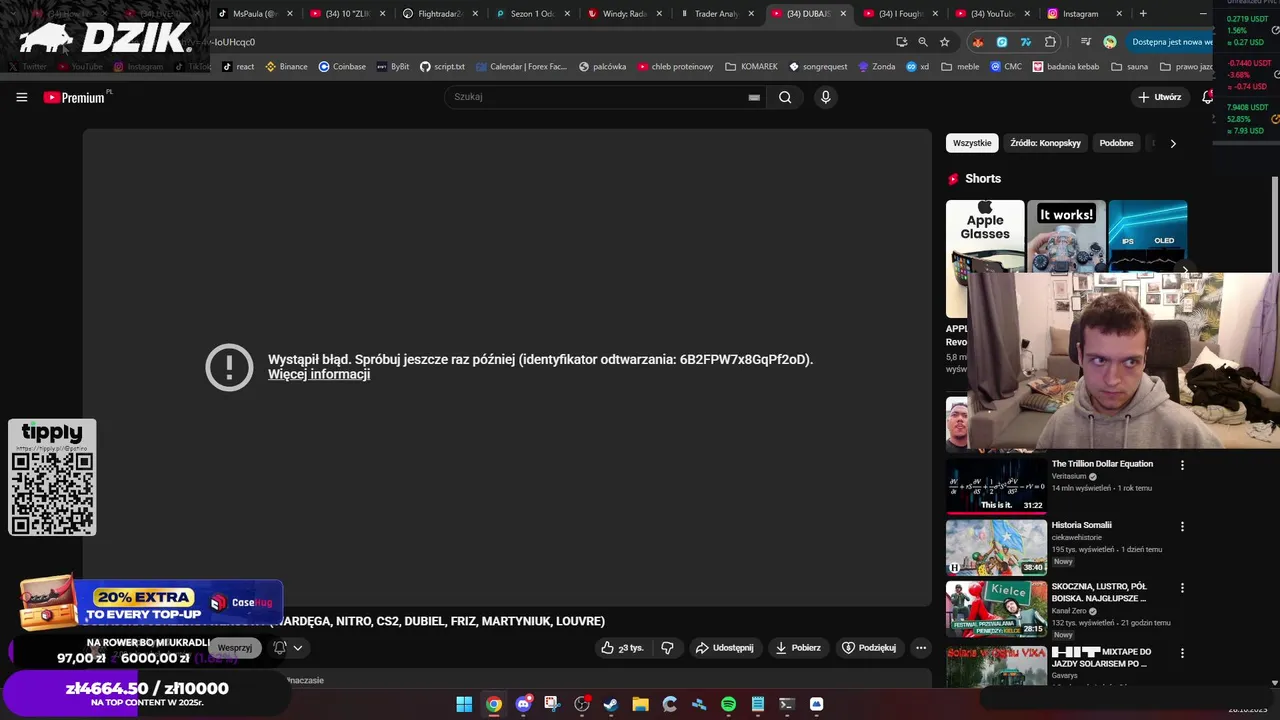This screenshot has height=720, width=1280.
Task: Switch to the Trader Analytics tab
Action: point(716,14)
